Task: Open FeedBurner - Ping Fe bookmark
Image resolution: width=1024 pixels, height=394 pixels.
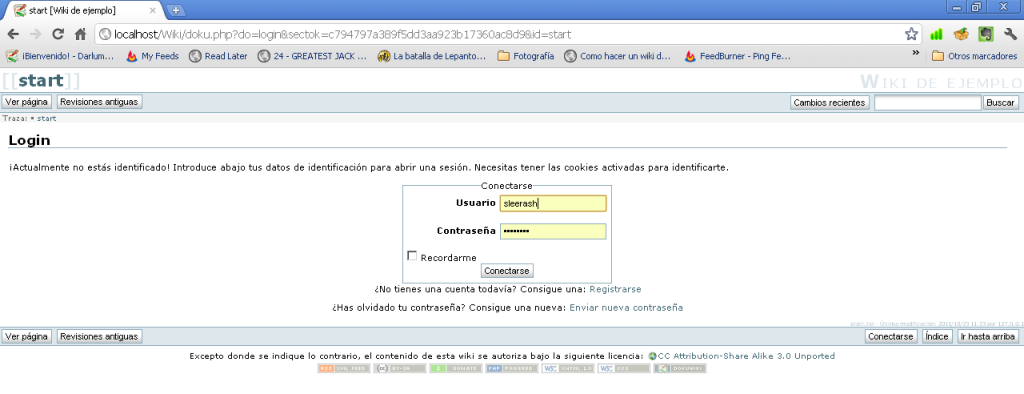Action: (738, 56)
